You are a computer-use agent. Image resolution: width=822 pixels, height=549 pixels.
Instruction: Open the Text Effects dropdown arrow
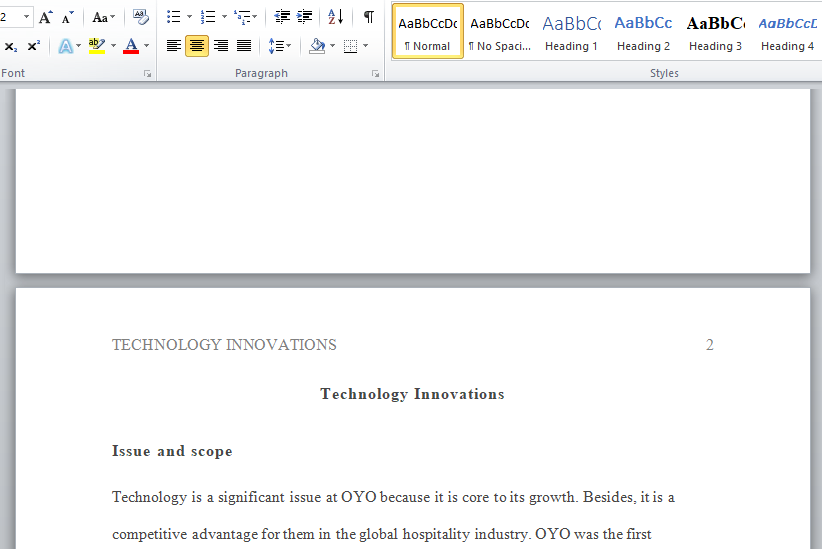[79, 46]
